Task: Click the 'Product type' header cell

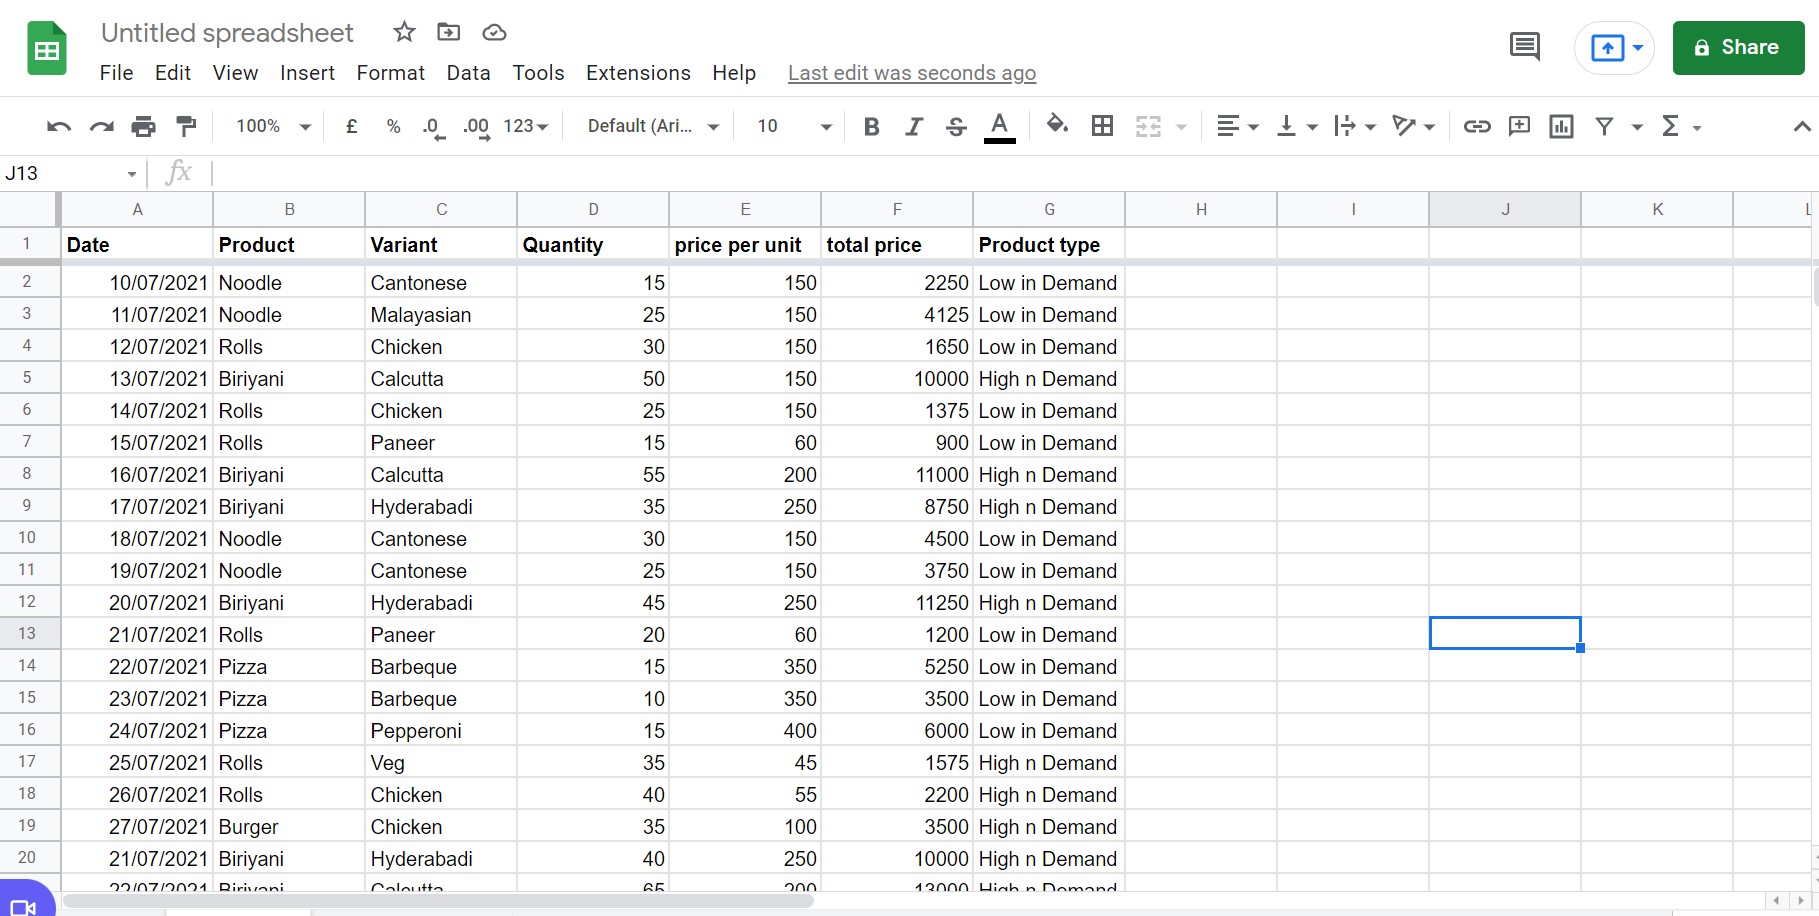Action: [x=1049, y=245]
